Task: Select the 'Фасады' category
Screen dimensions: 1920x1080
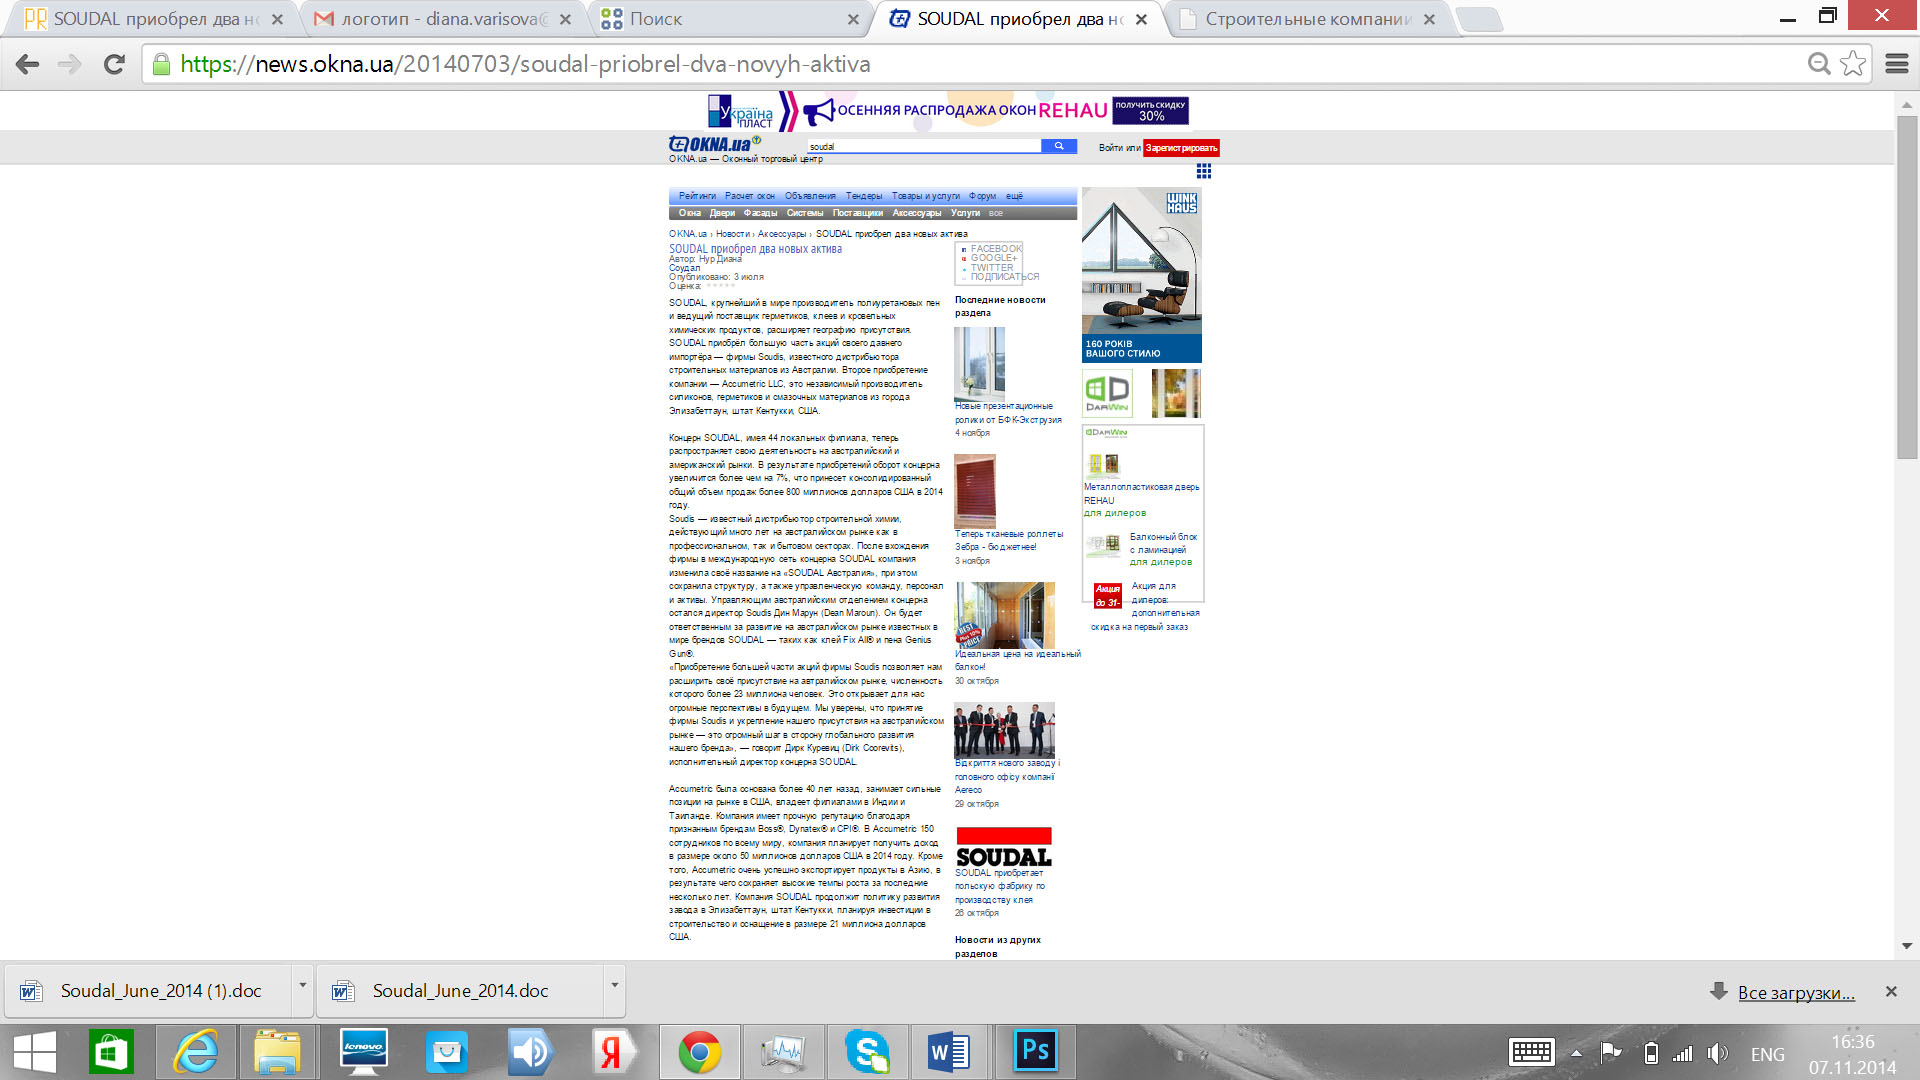Action: 760,213
